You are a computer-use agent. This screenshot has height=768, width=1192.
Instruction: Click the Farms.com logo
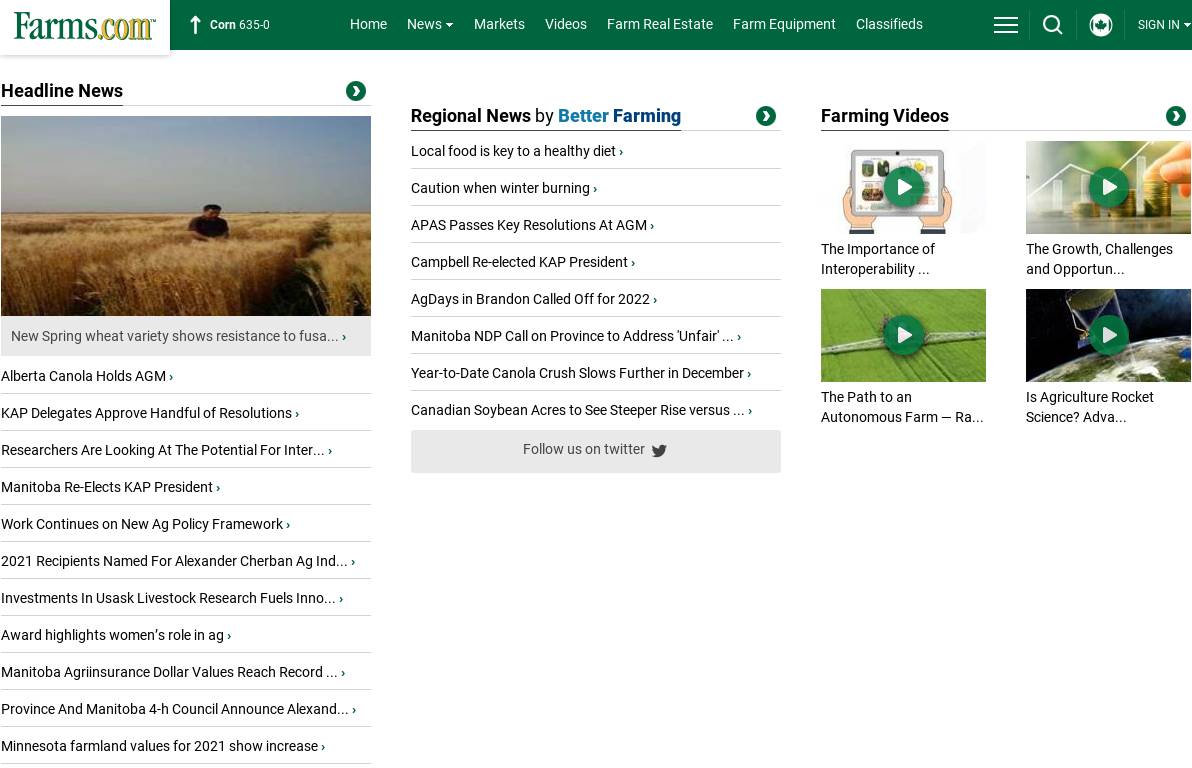[x=85, y=26]
